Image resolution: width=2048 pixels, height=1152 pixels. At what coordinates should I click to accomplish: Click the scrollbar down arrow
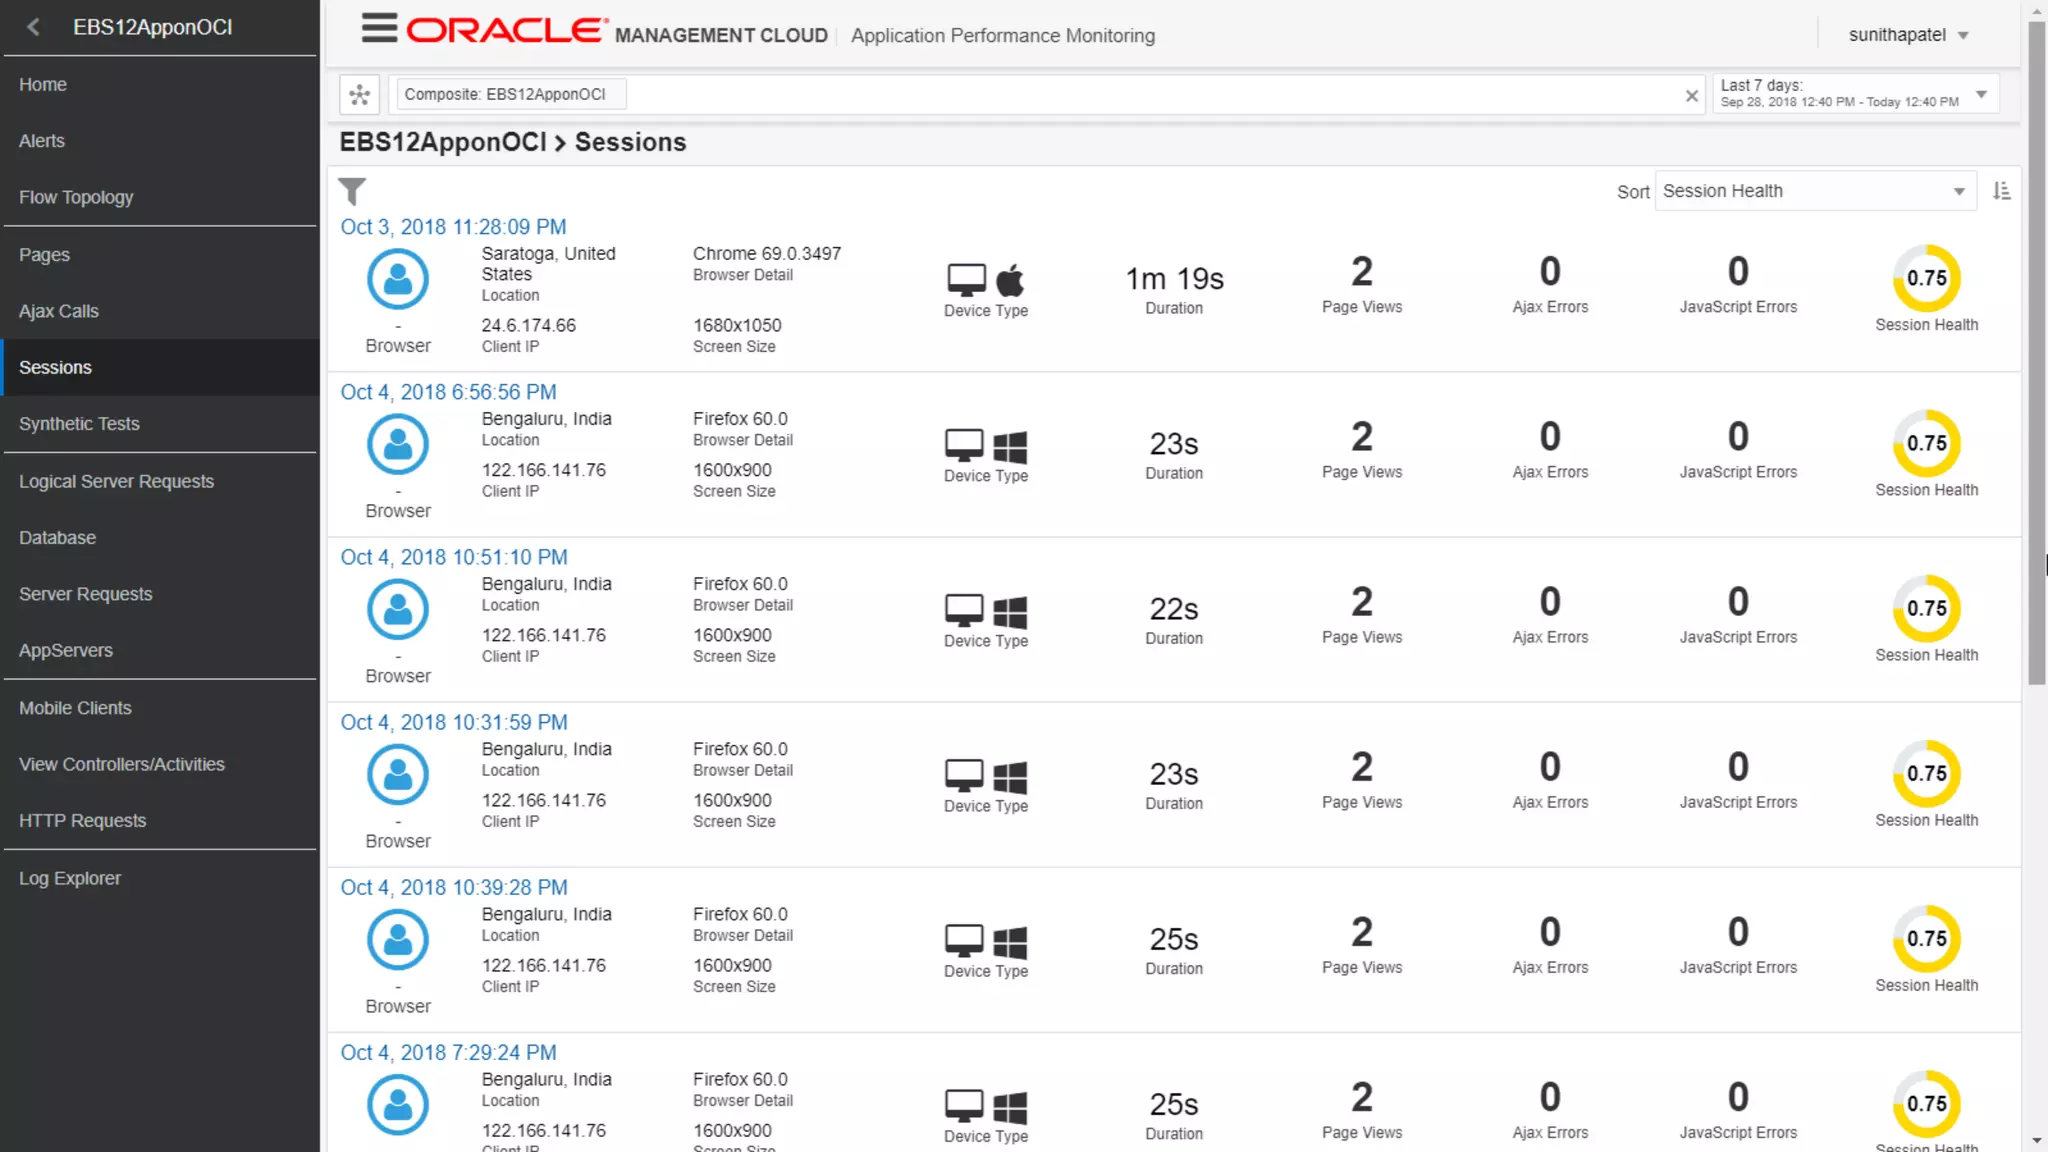point(2037,1141)
